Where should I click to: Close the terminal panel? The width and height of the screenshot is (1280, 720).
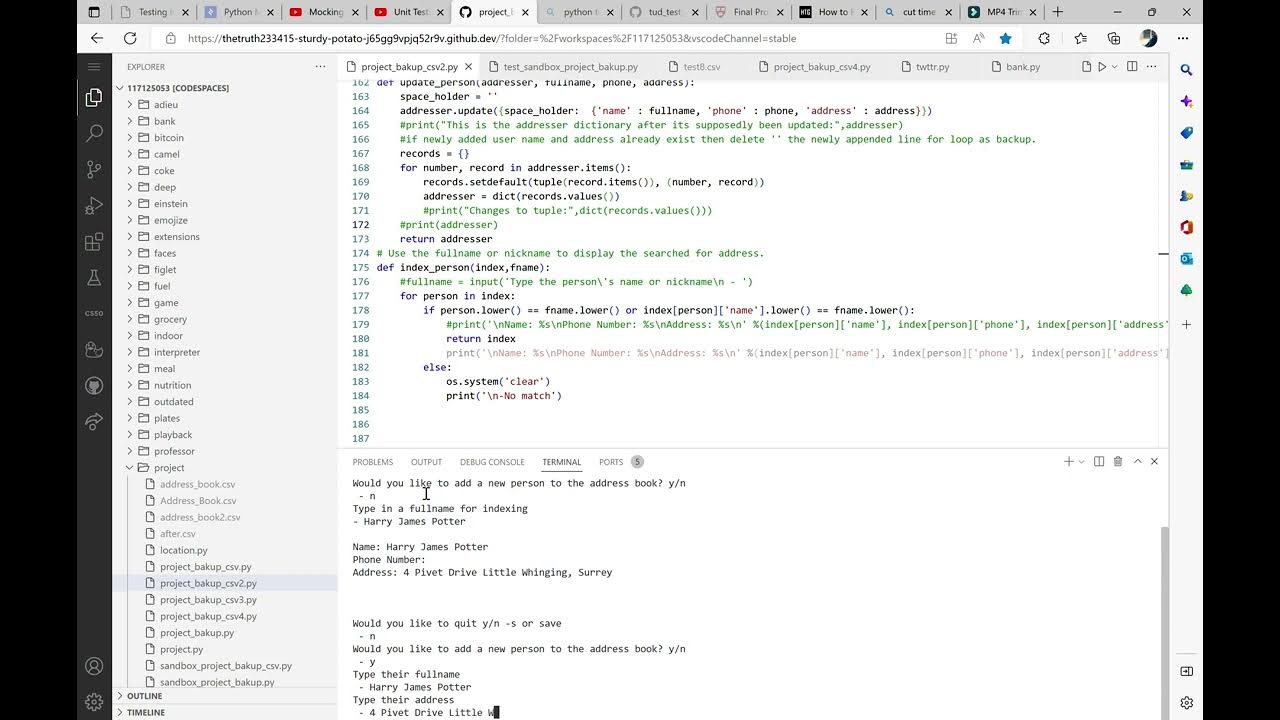(1154, 462)
